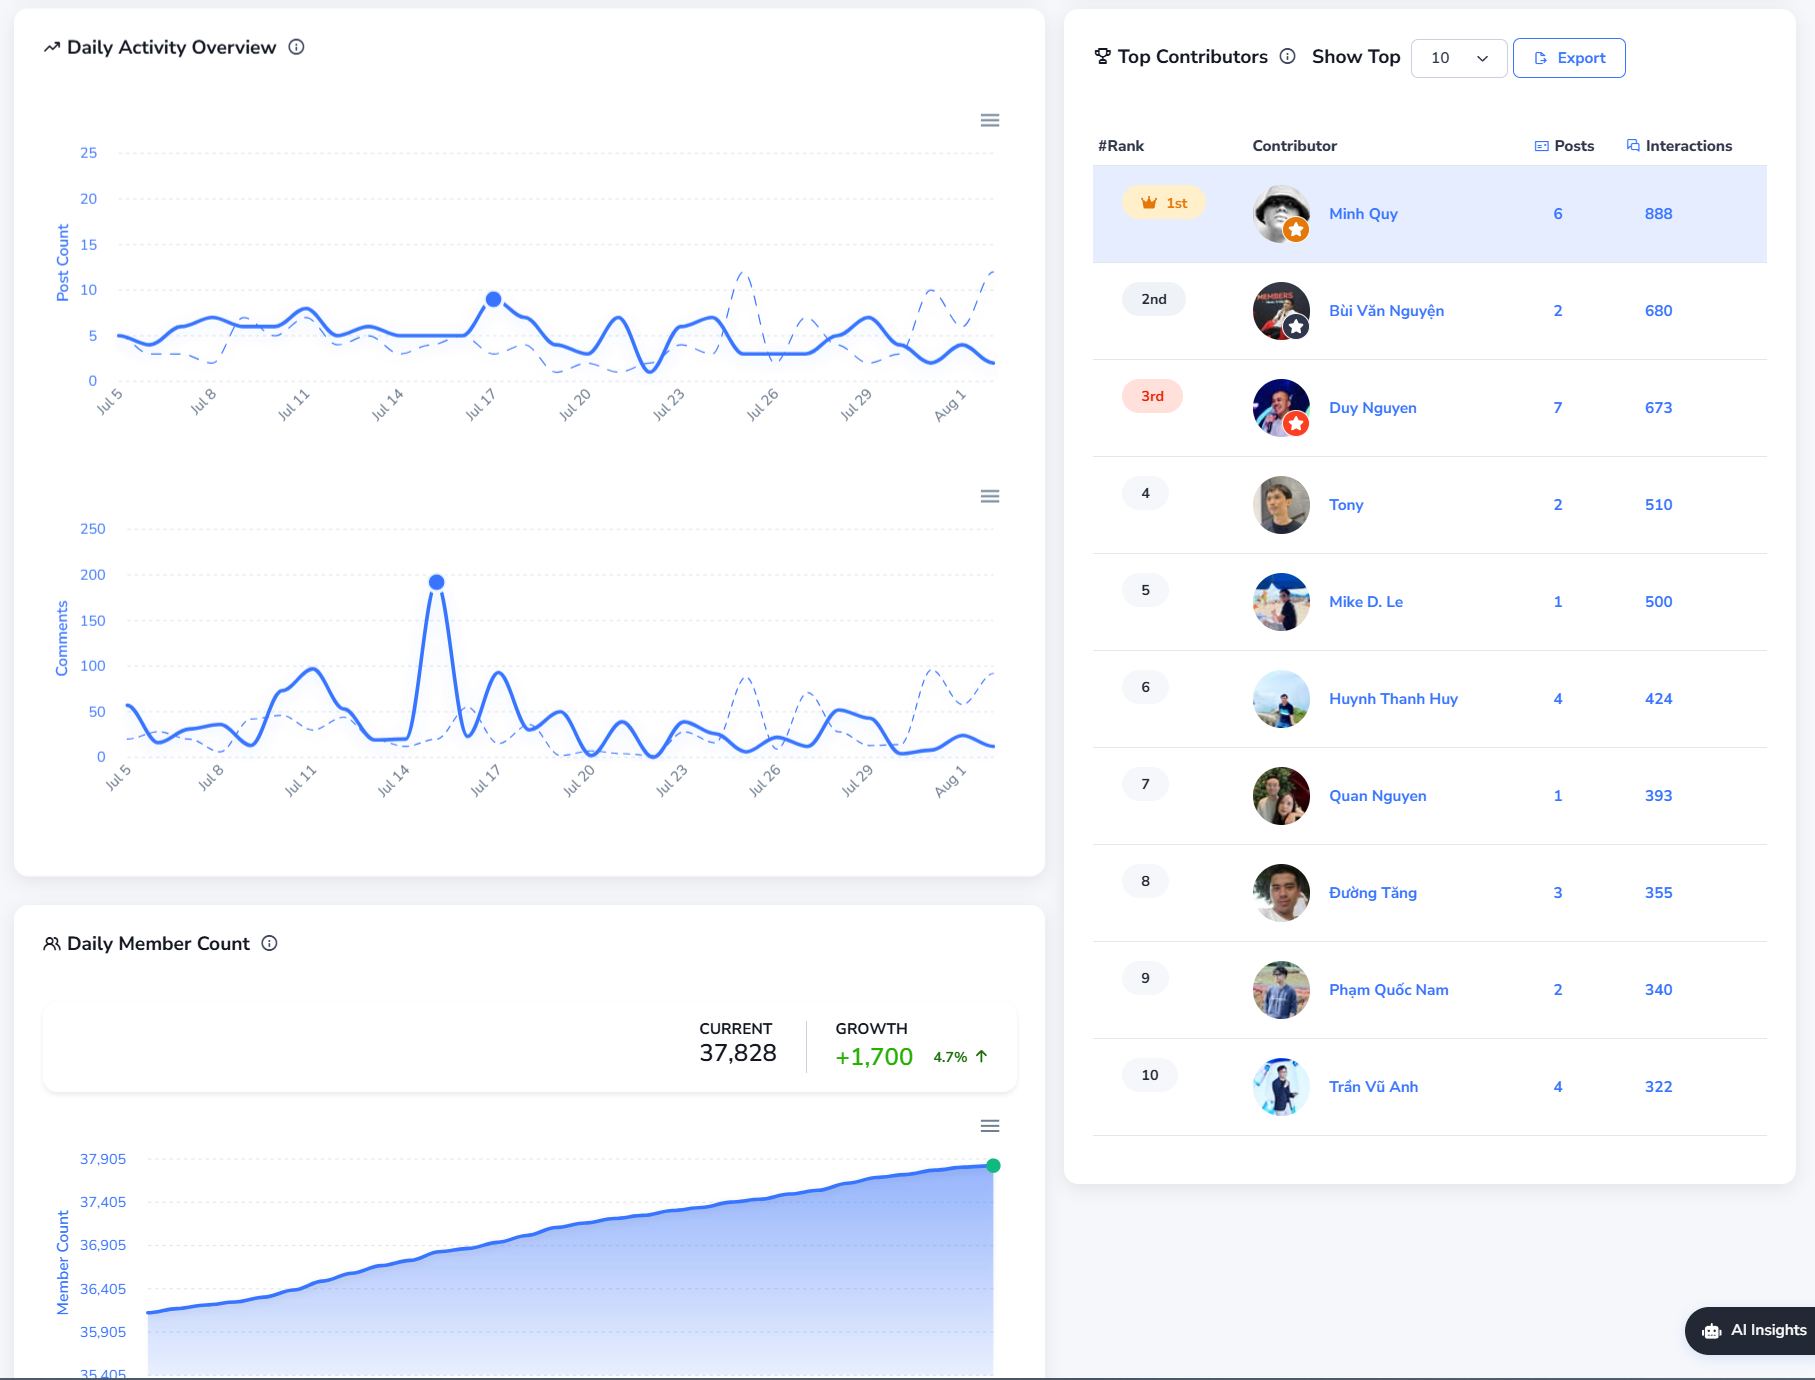Click the green end point on Member Count chart

click(993, 1165)
